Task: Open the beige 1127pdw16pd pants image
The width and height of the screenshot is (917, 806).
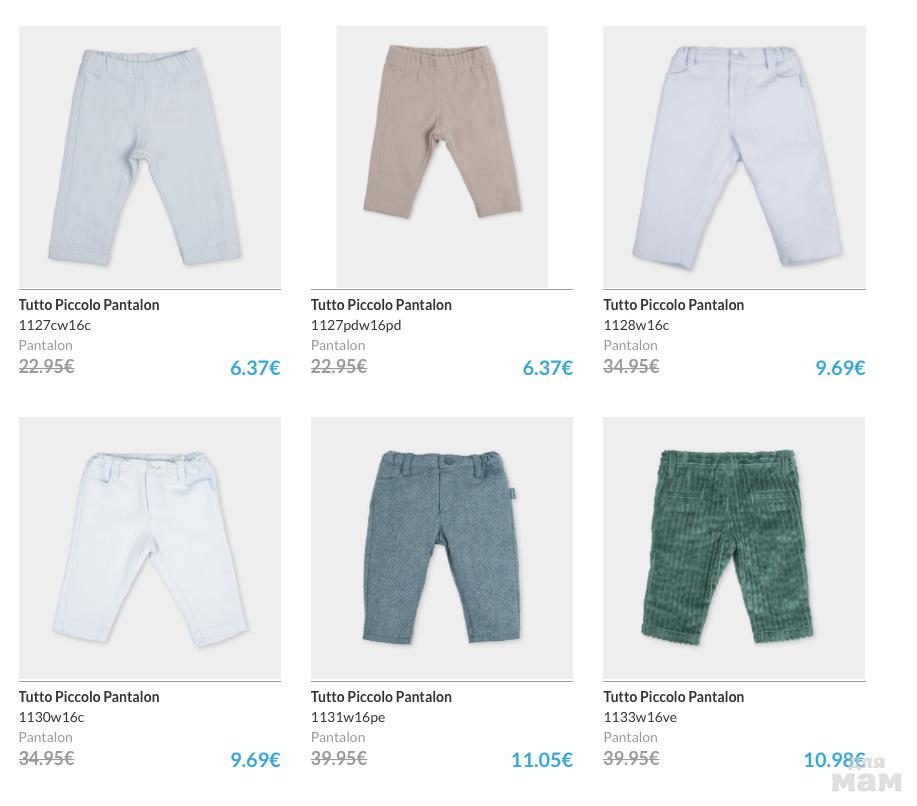Action: point(442,157)
